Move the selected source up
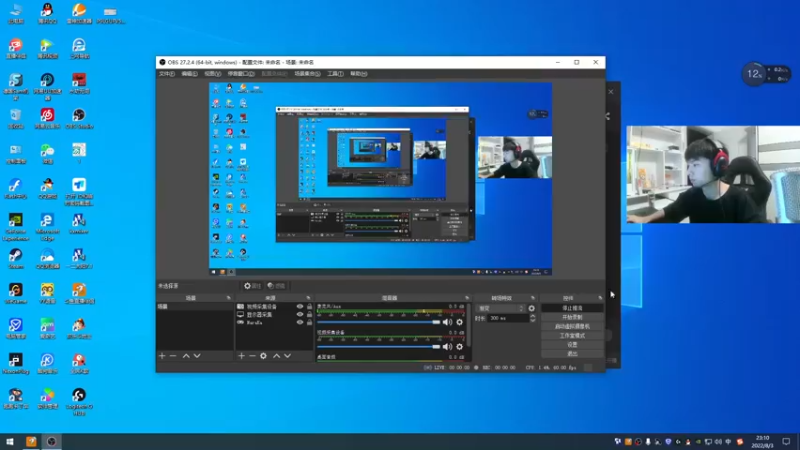 coord(277,356)
